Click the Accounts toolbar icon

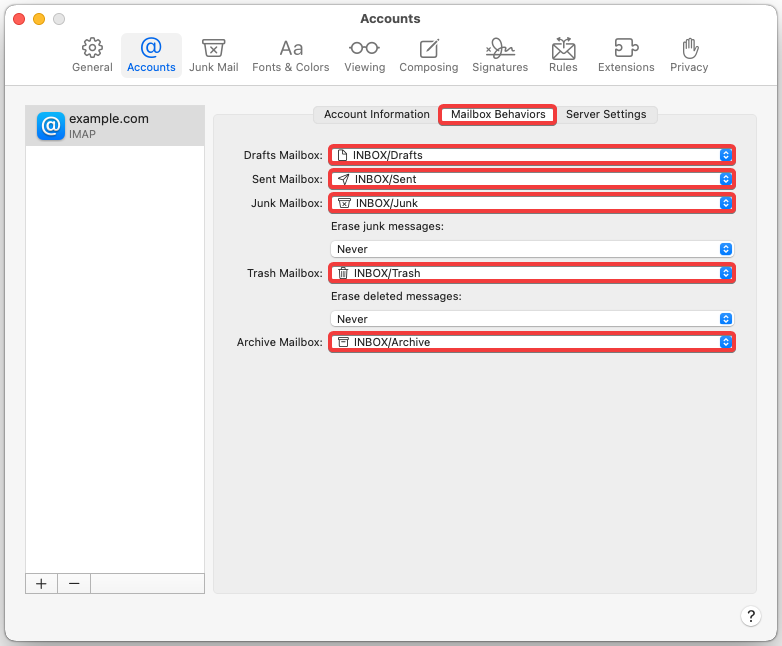tap(151, 55)
